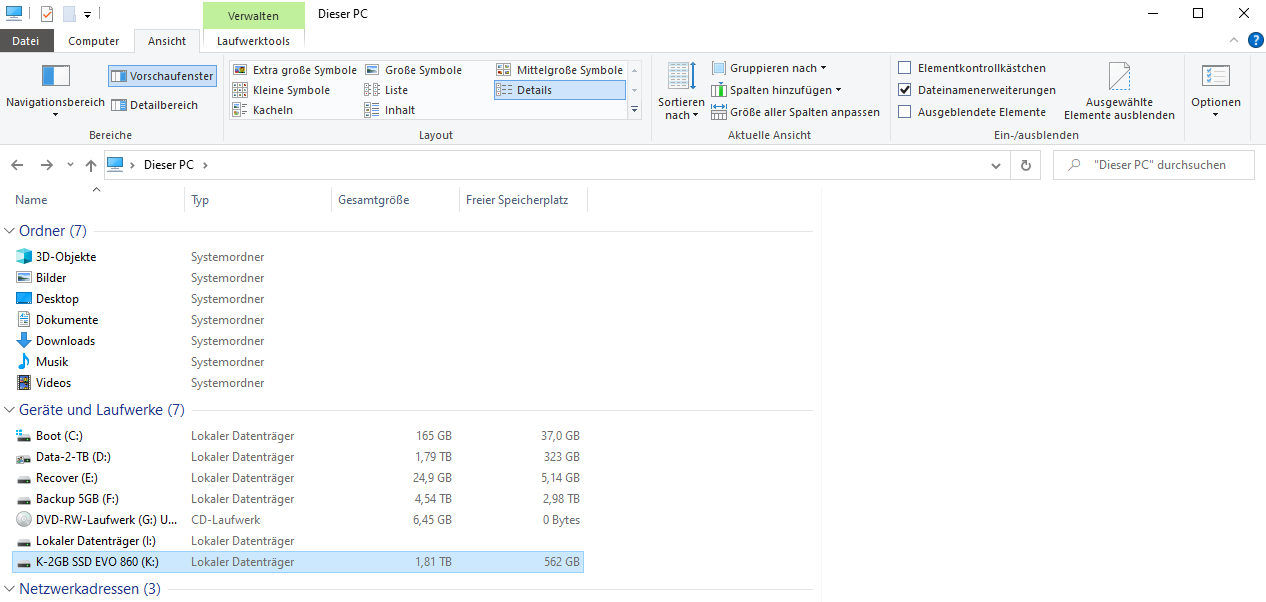Switch to the Laufwerktools tab
The width and height of the screenshot is (1266, 602).
pyautogui.click(x=253, y=41)
